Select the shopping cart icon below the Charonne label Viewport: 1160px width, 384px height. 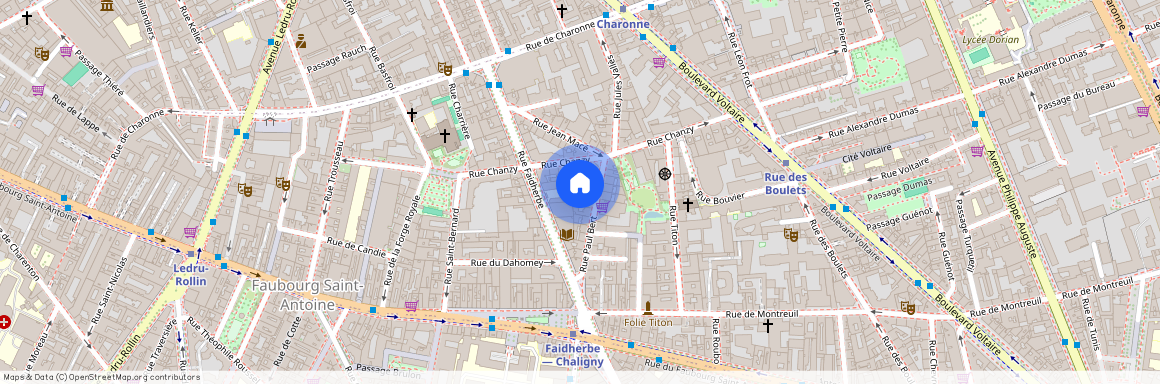[x=658, y=61]
